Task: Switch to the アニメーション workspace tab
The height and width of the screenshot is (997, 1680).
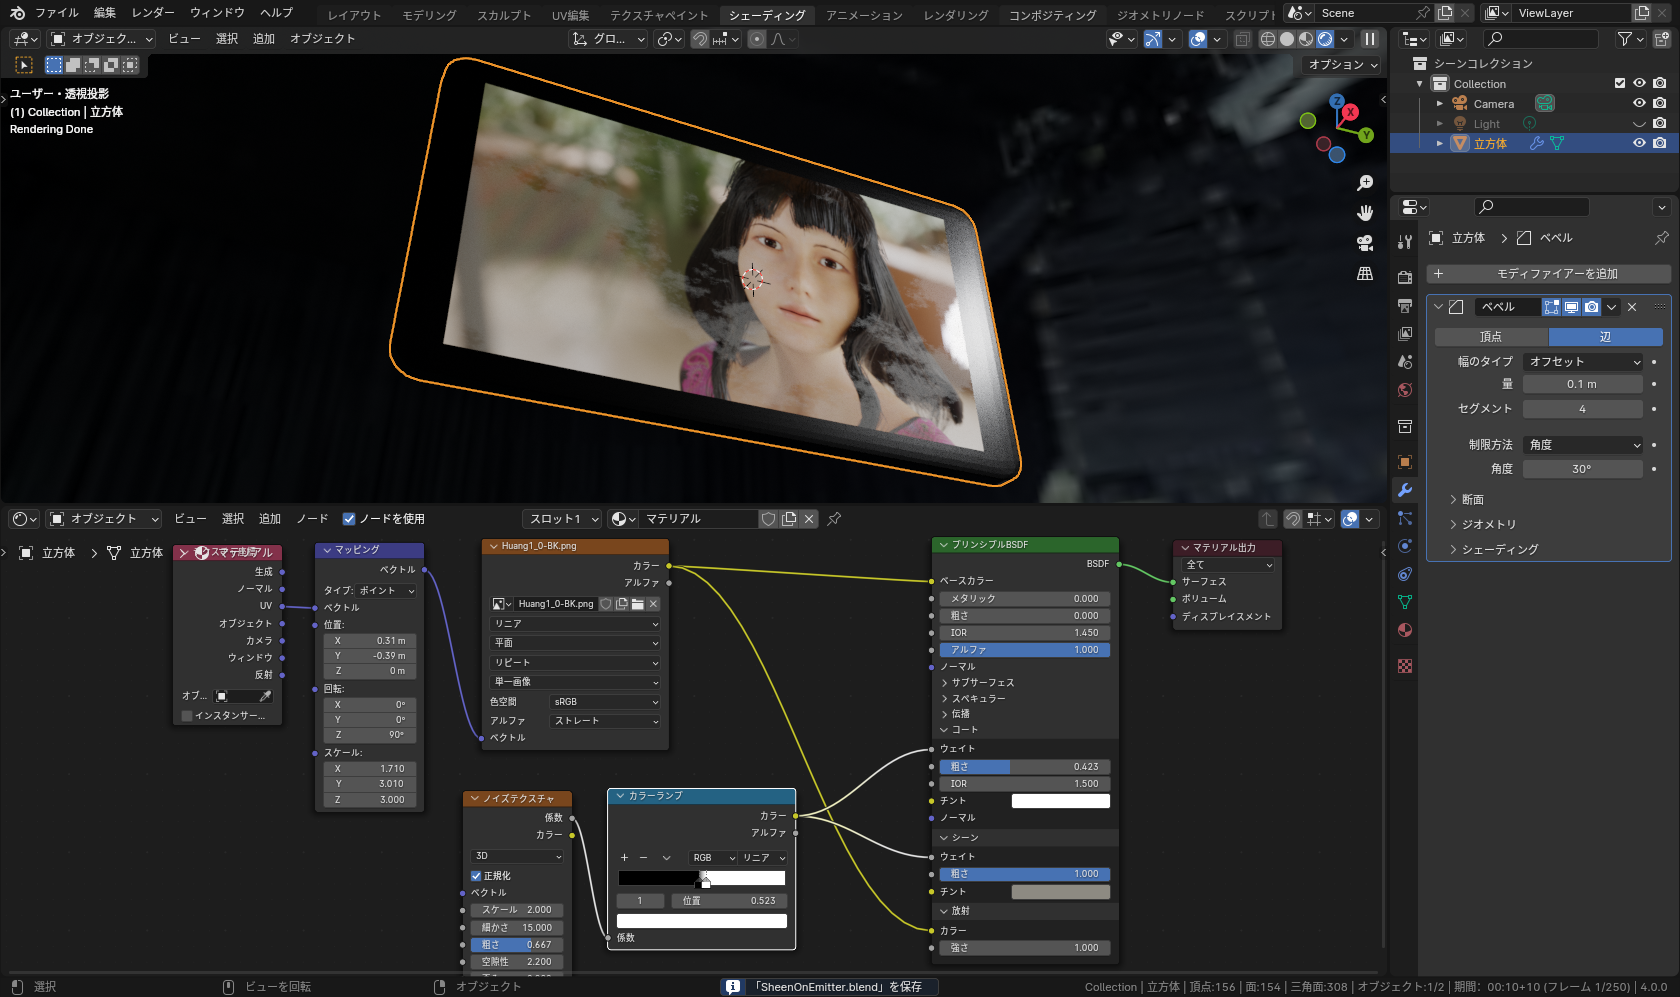Action: pyautogui.click(x=864, y=15)
